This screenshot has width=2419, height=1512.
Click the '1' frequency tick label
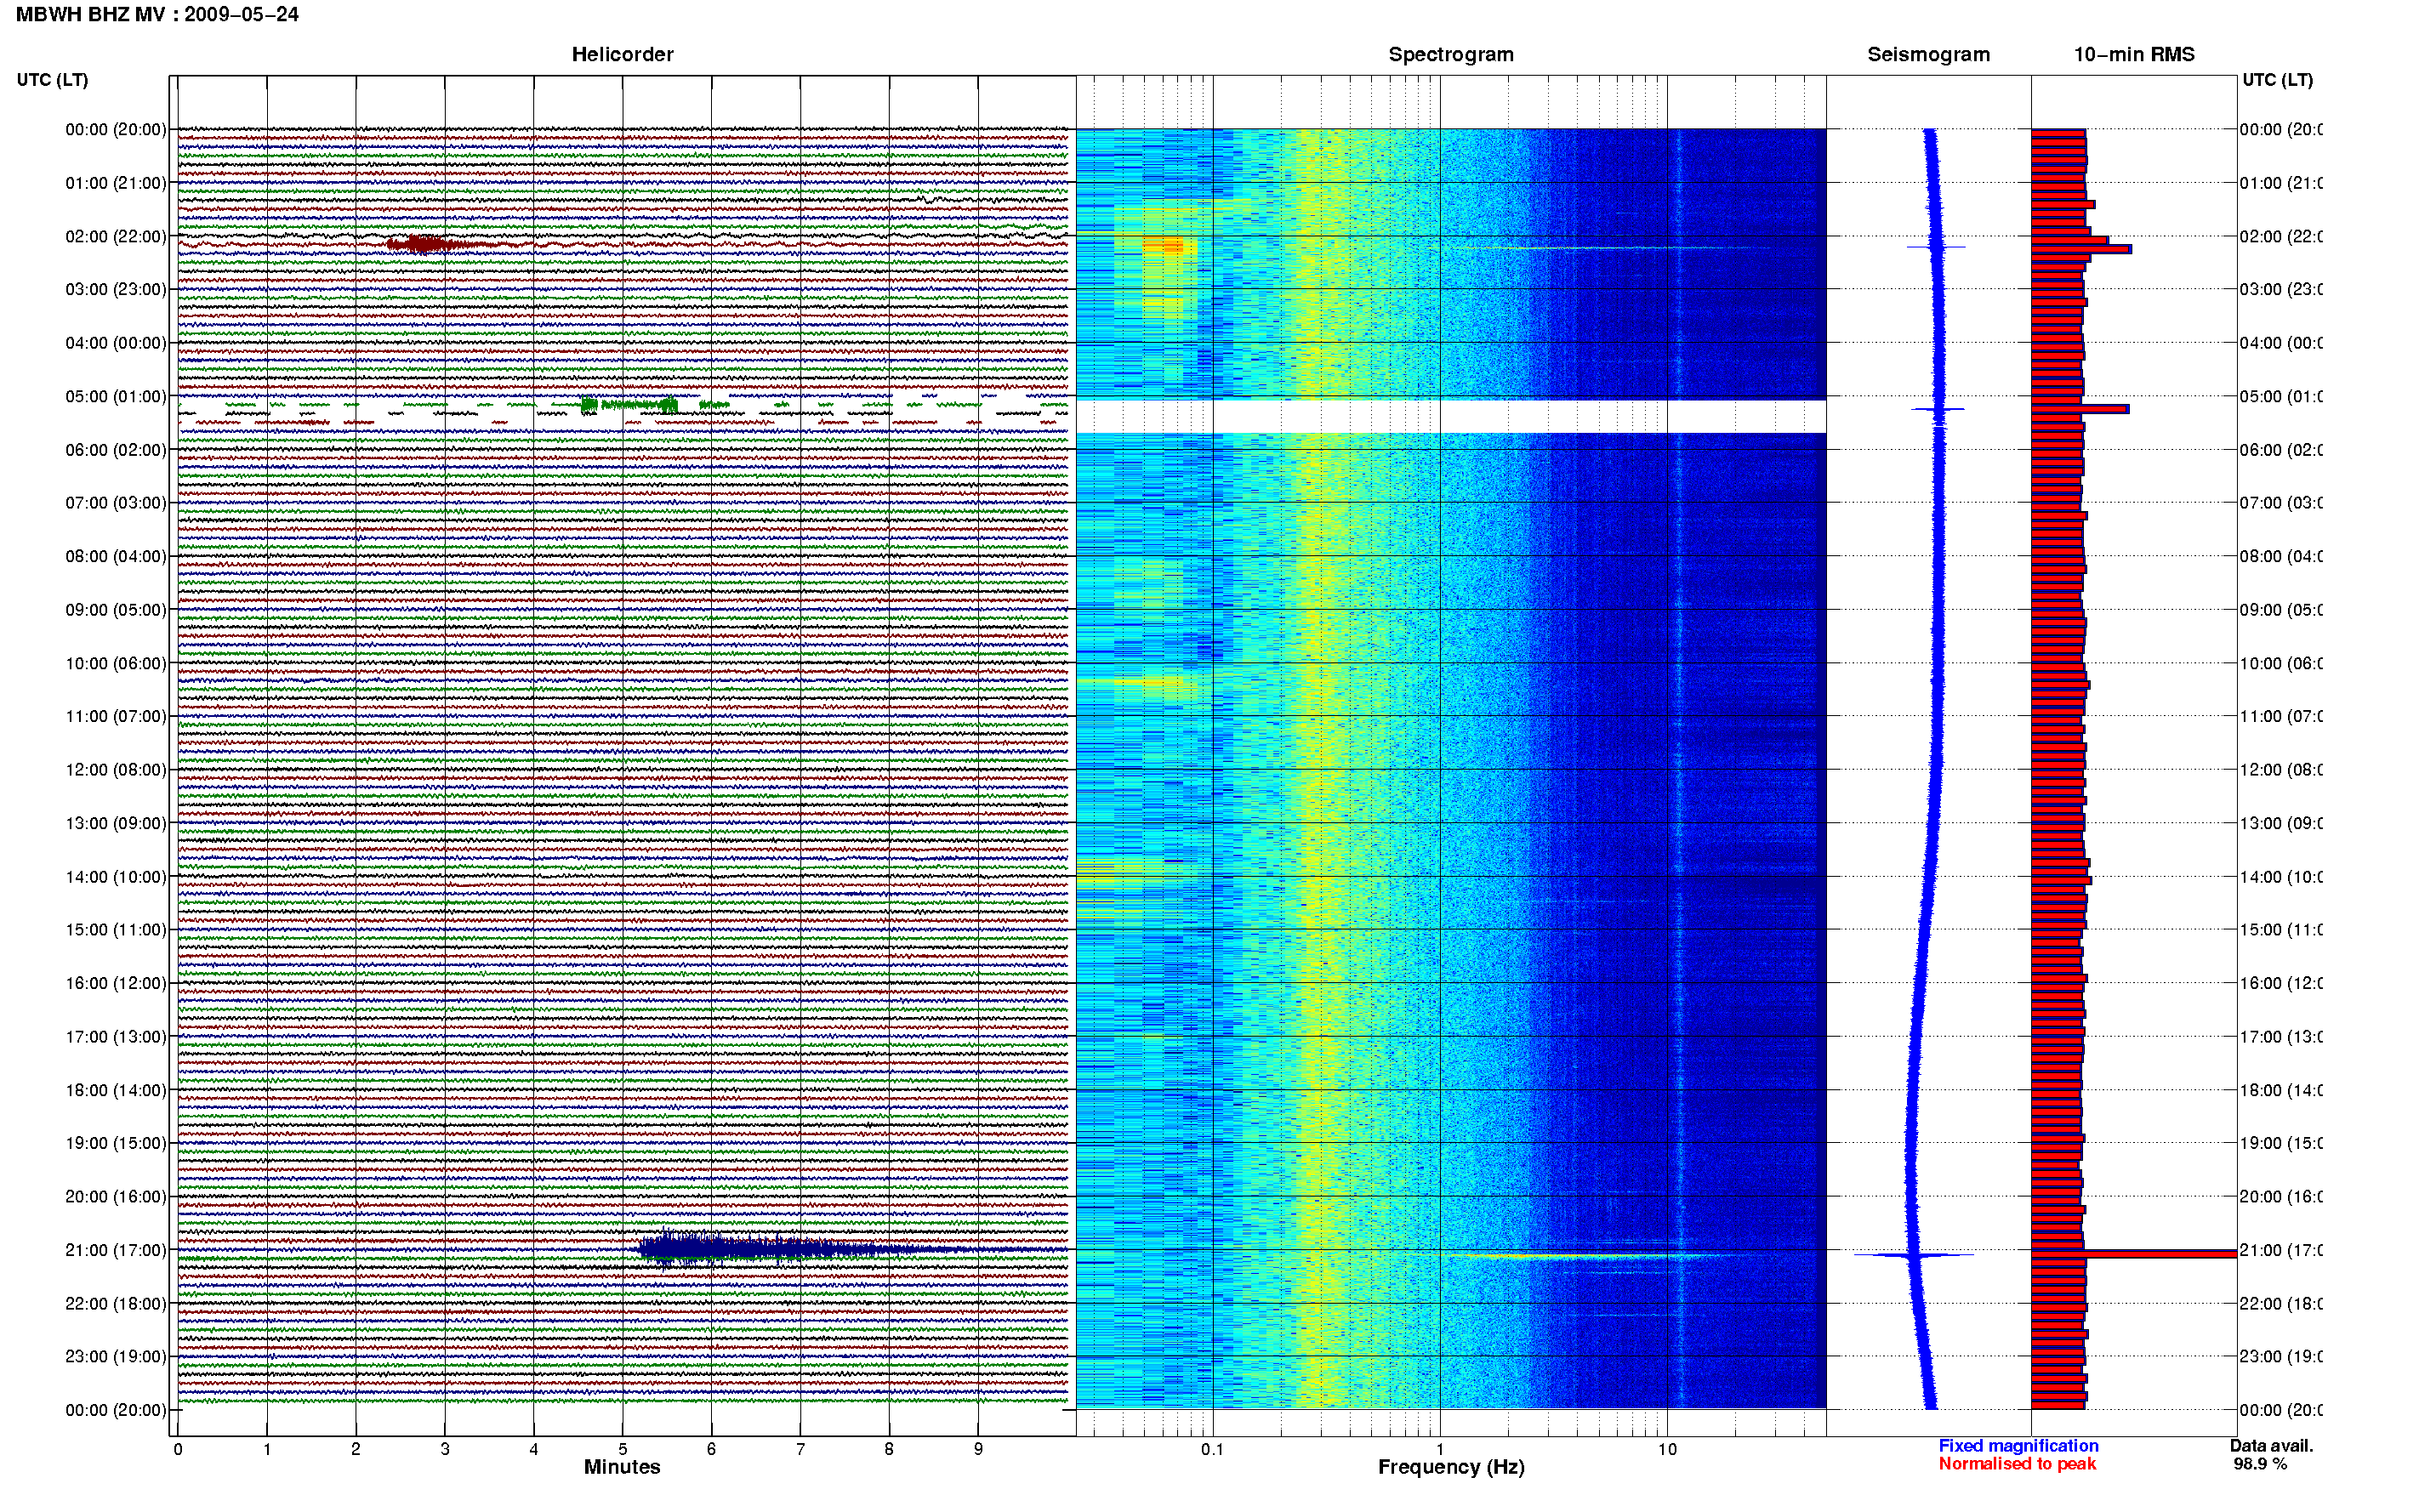(x=1440, y=1449)
